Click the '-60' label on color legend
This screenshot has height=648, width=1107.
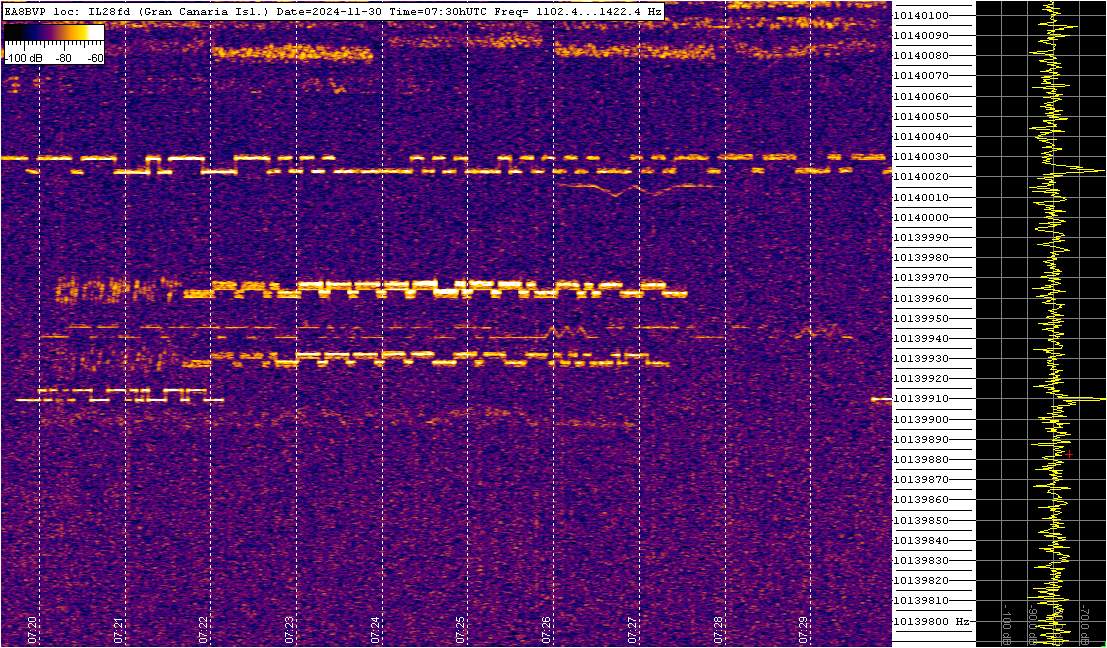click(x=93, y=58)
